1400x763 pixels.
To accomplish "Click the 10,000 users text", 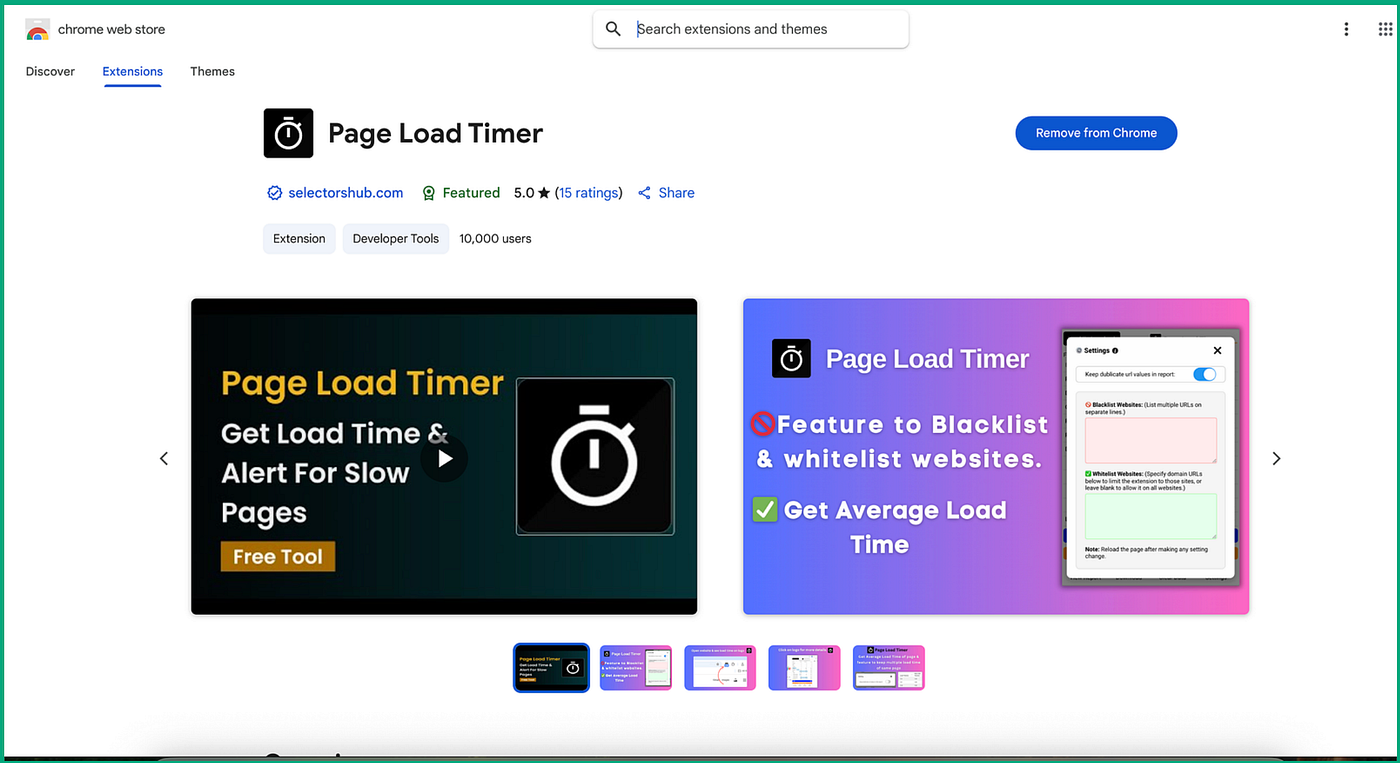I will (x=495, y=239).
